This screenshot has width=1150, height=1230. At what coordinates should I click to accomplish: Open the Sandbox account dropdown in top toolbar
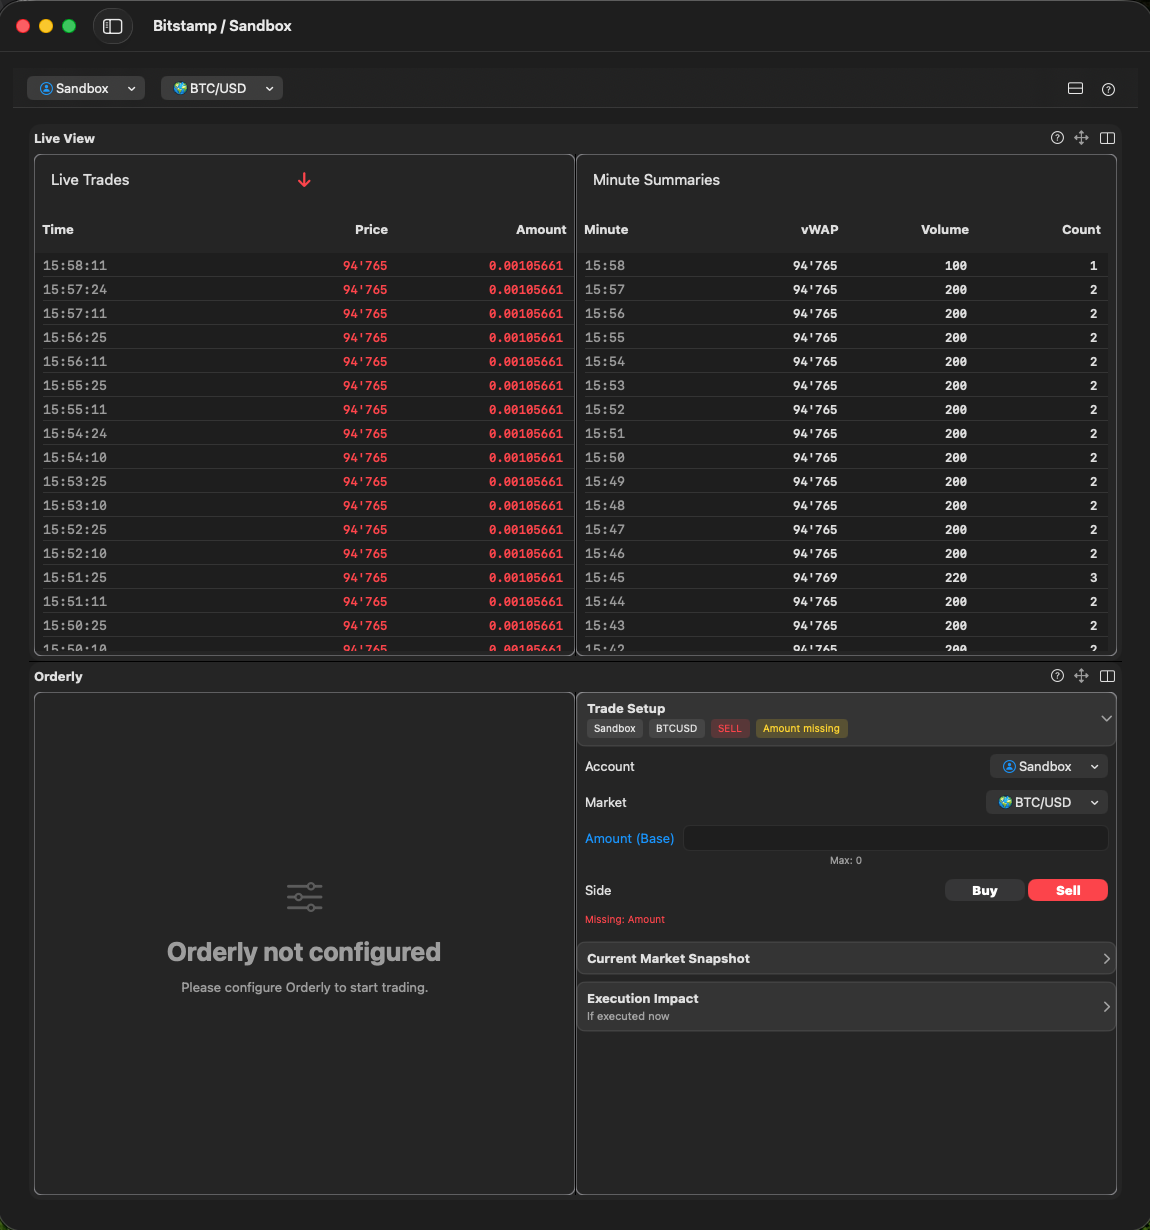(x=86, y=88)
